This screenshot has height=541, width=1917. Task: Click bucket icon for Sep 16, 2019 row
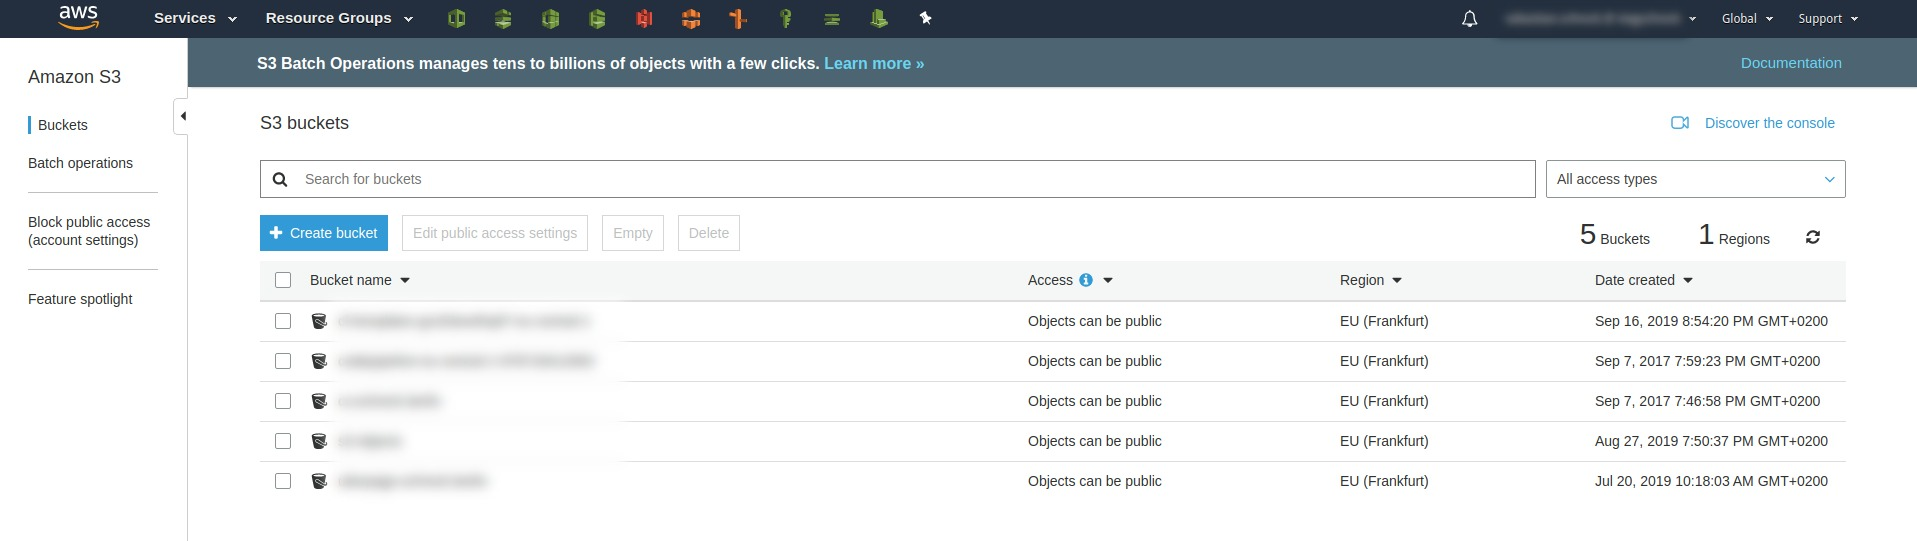click(319, 321)
